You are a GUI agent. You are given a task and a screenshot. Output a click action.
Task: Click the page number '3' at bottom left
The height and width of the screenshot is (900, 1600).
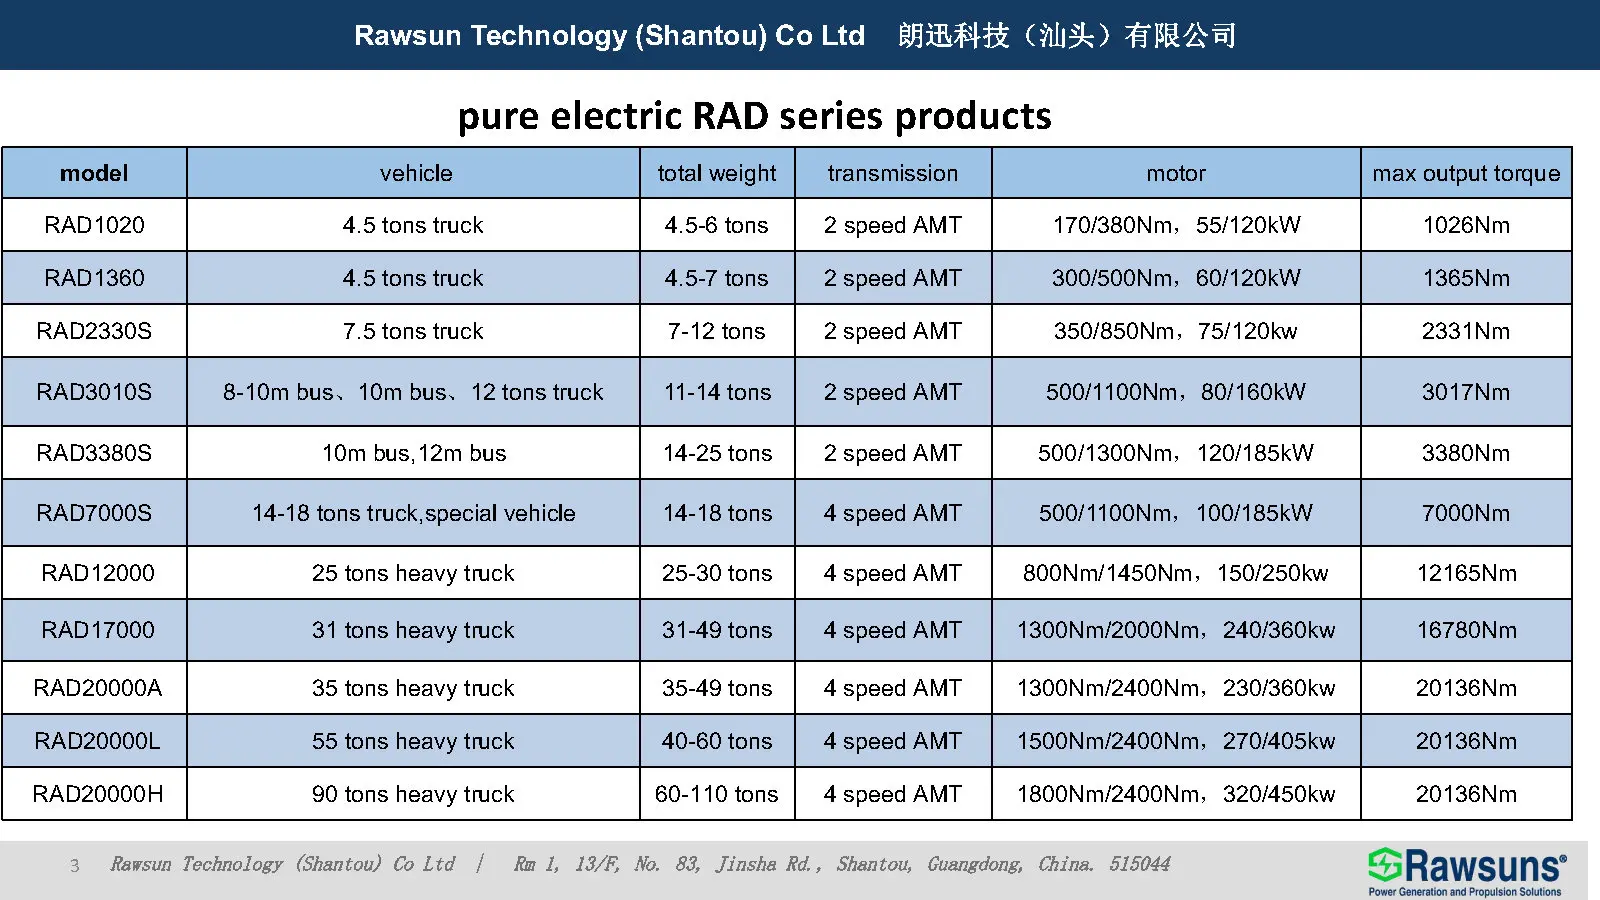click(74, 866)
